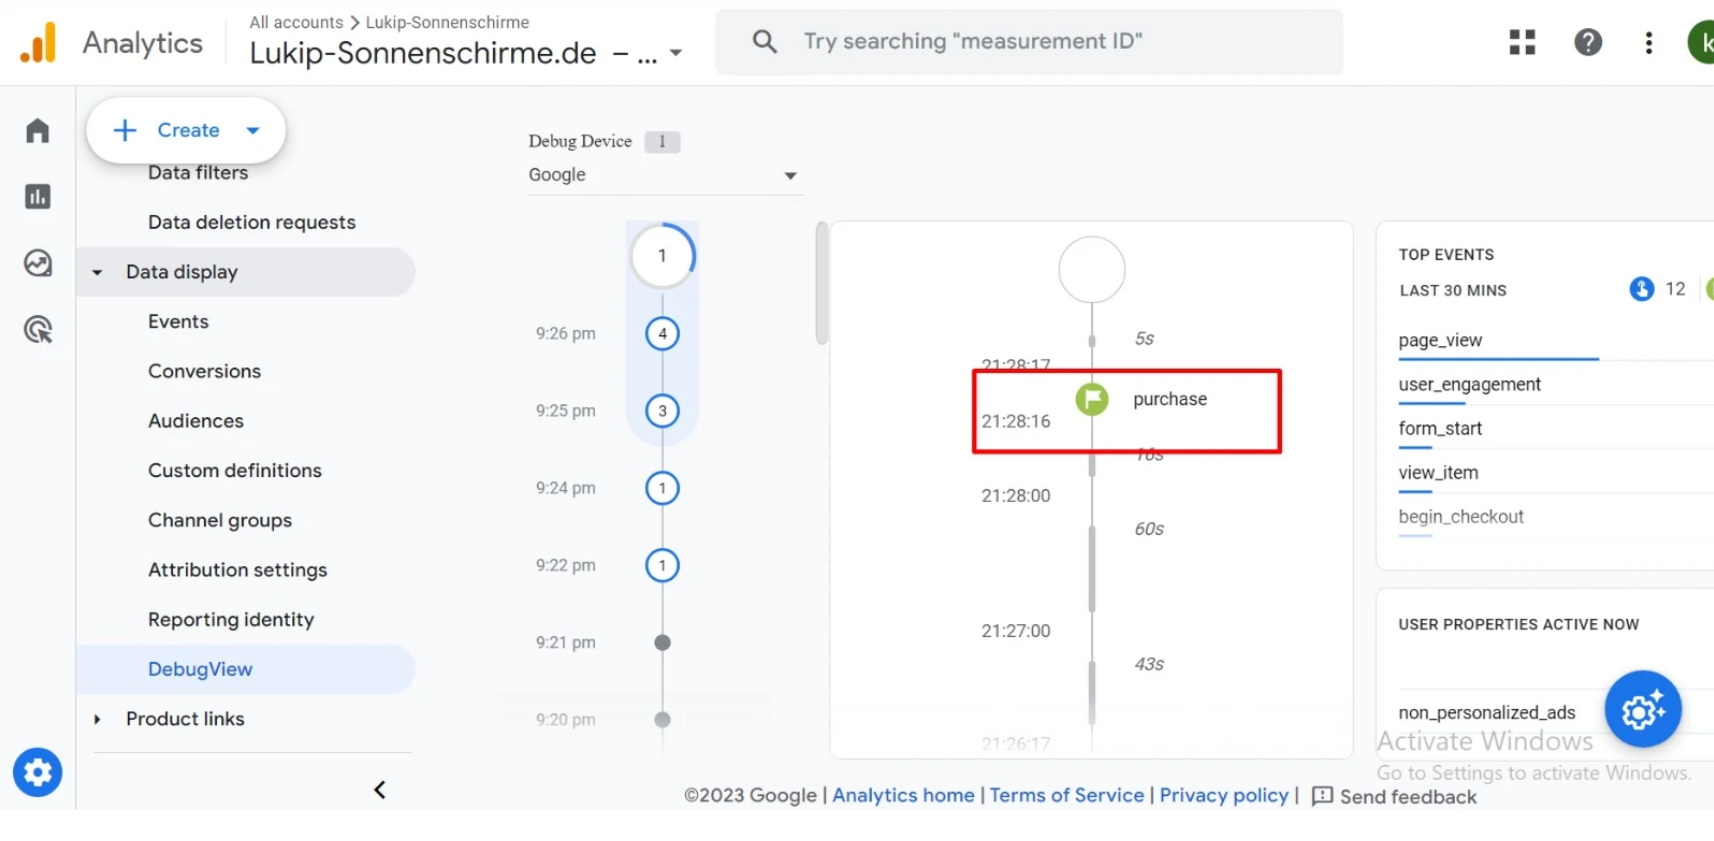Select Custom definitions in the admin menu
The height and width of the screenshot is (841, 1714).
[234, 470]
